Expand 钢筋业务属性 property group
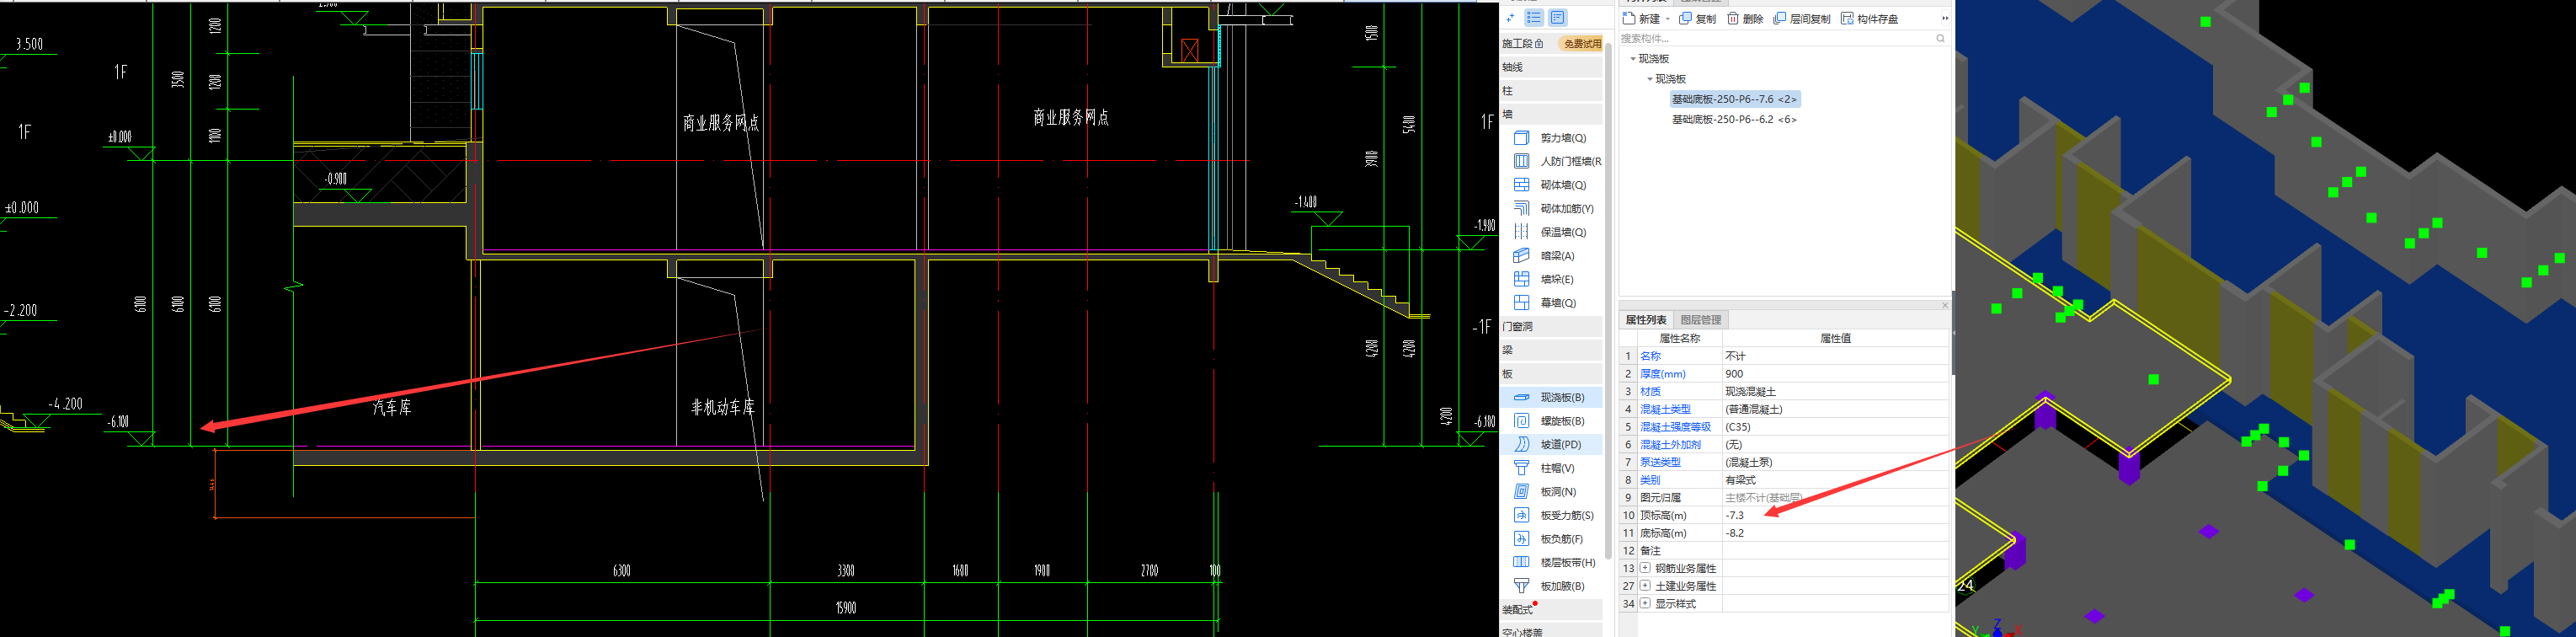Screen dimensions: 2576x637 pyautogui.click(x=1645, y=568)
